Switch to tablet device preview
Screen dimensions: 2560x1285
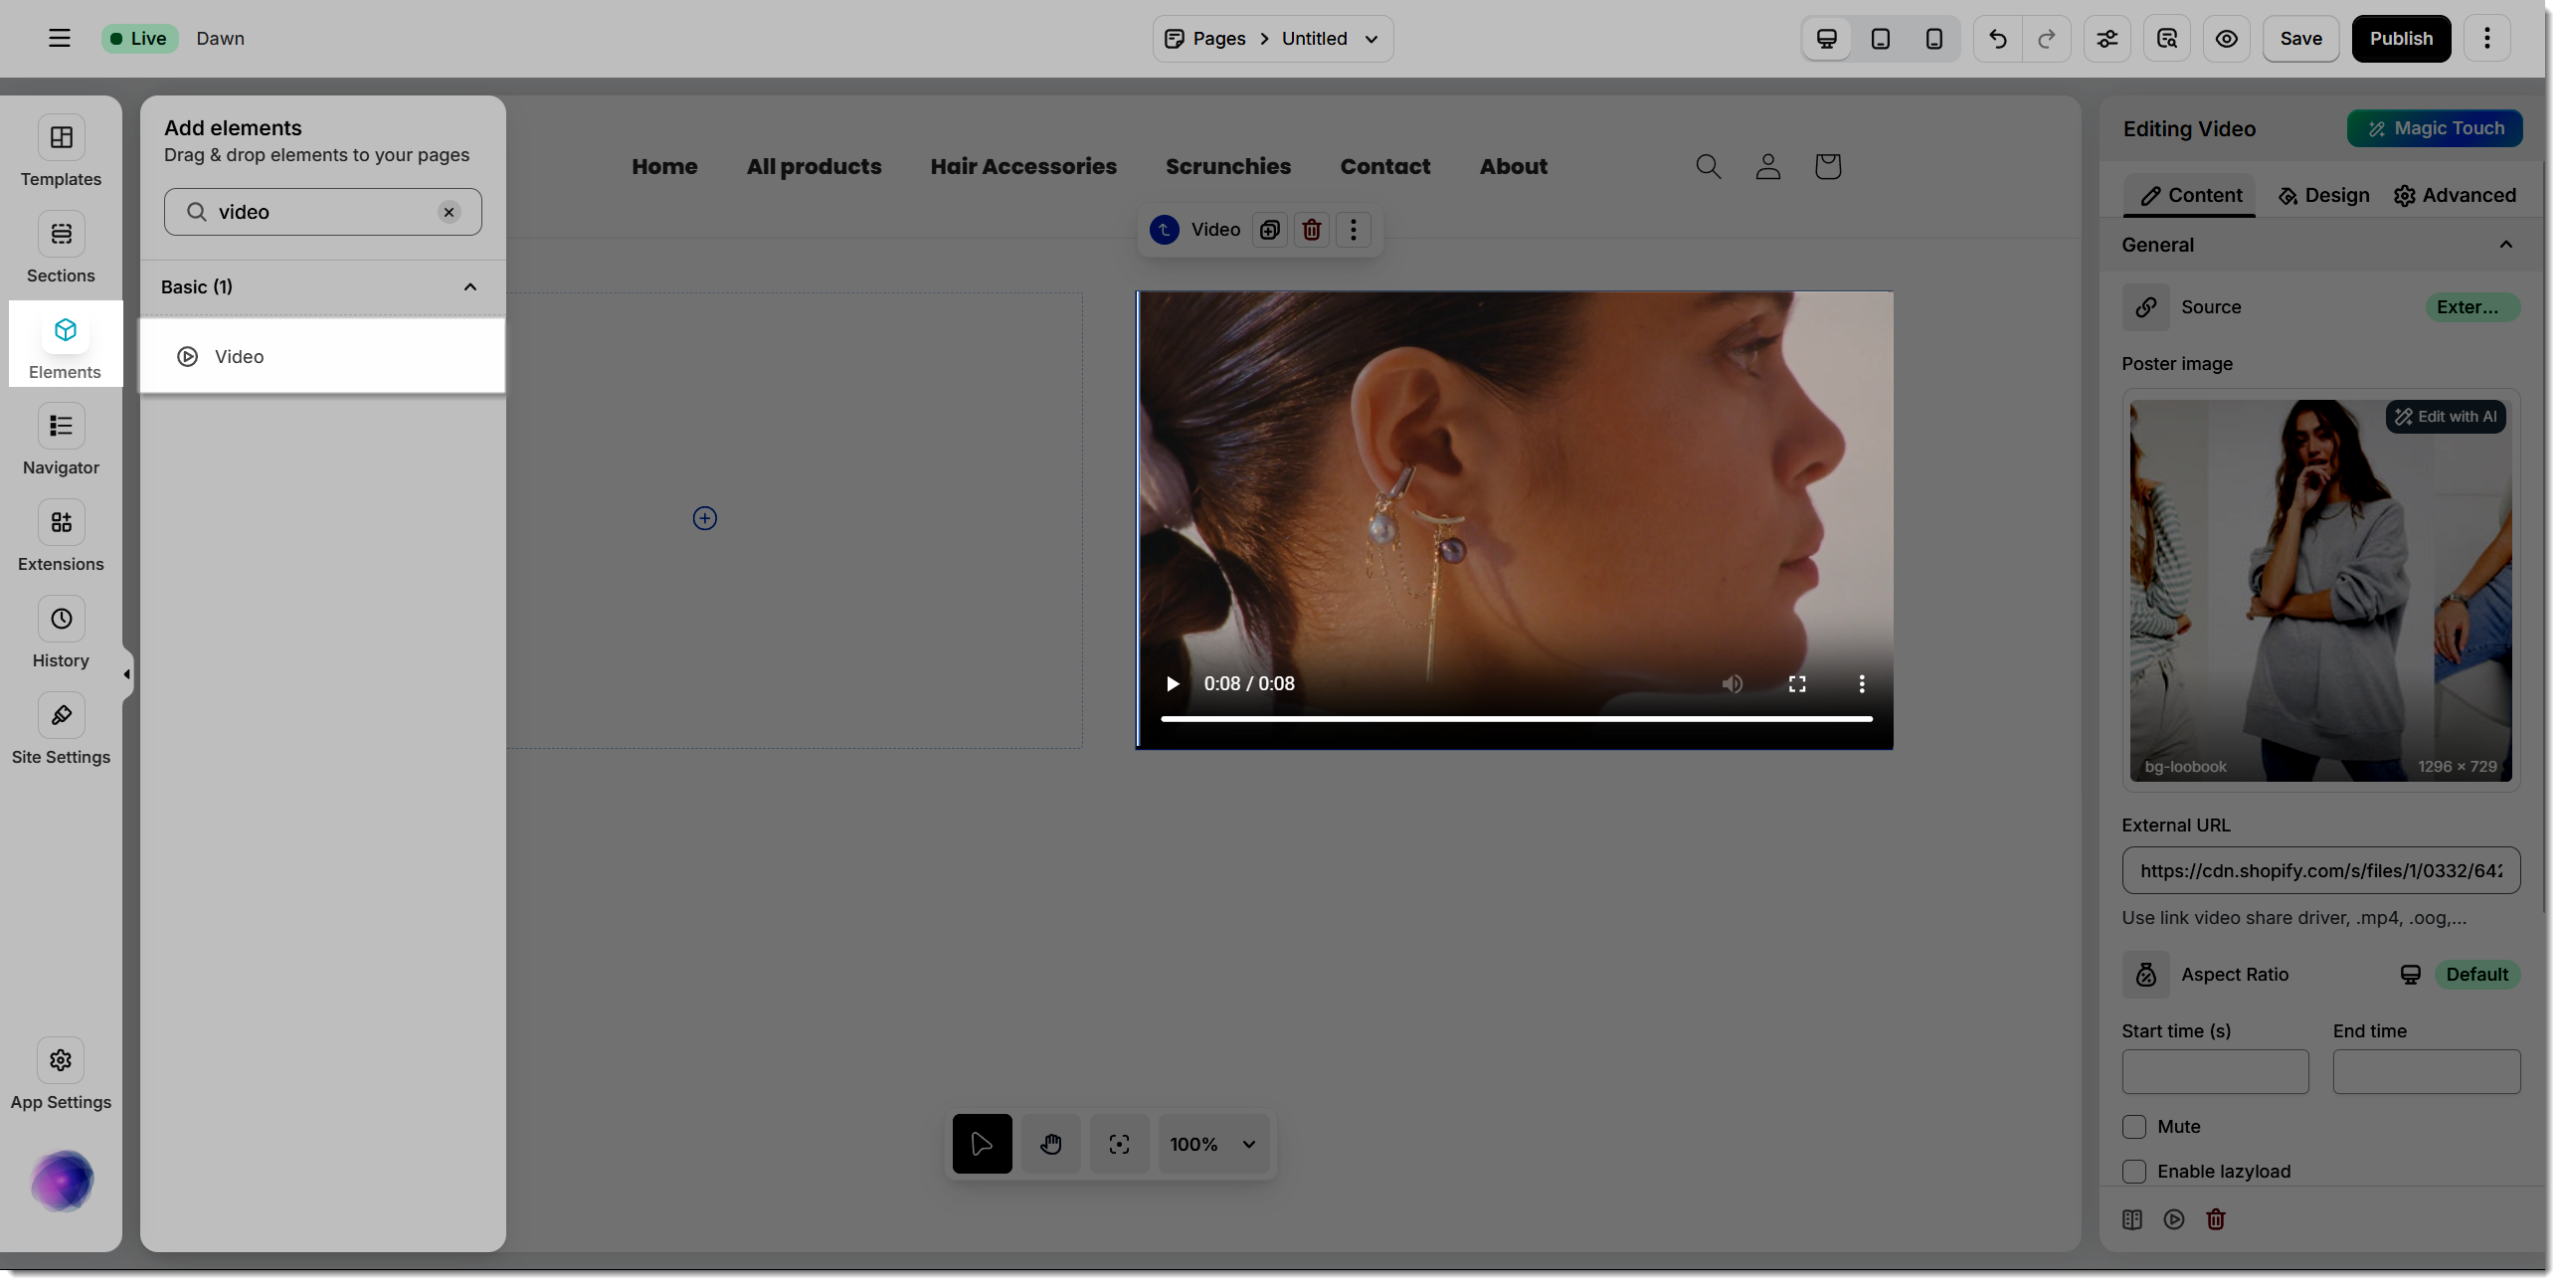[1880, 39]
